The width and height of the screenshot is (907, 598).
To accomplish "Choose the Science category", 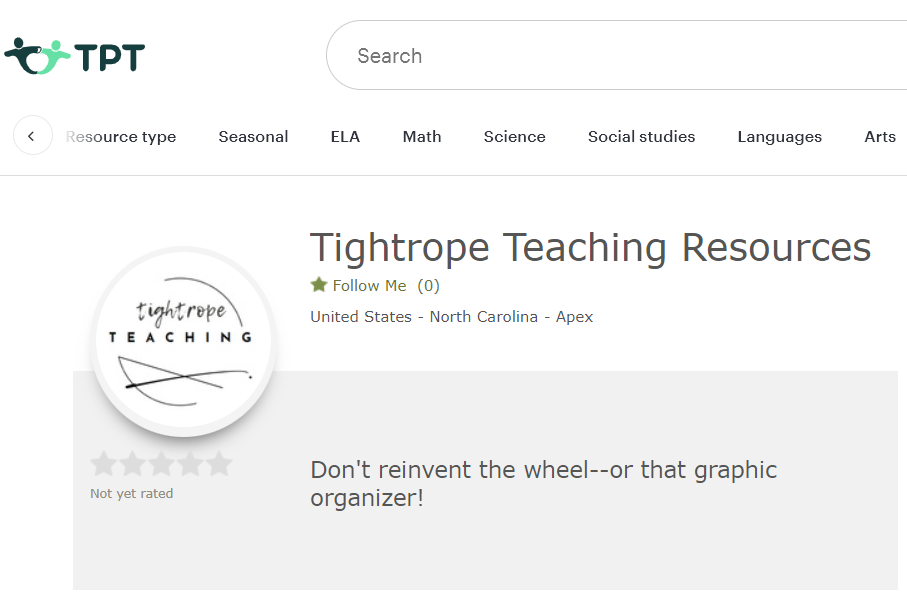I will coord(514,137).
